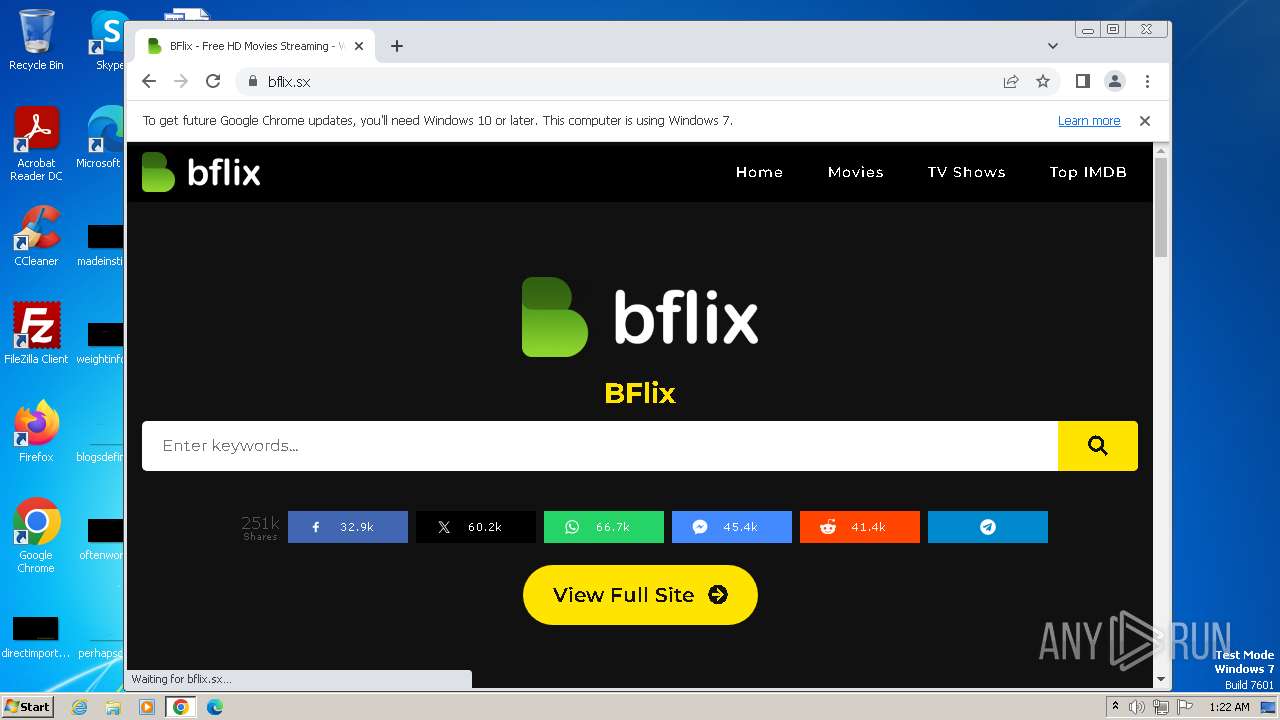The image size is (1280, 720).
Task: Open File Explorer from taskbar
Action: click(x=113, y=707)
